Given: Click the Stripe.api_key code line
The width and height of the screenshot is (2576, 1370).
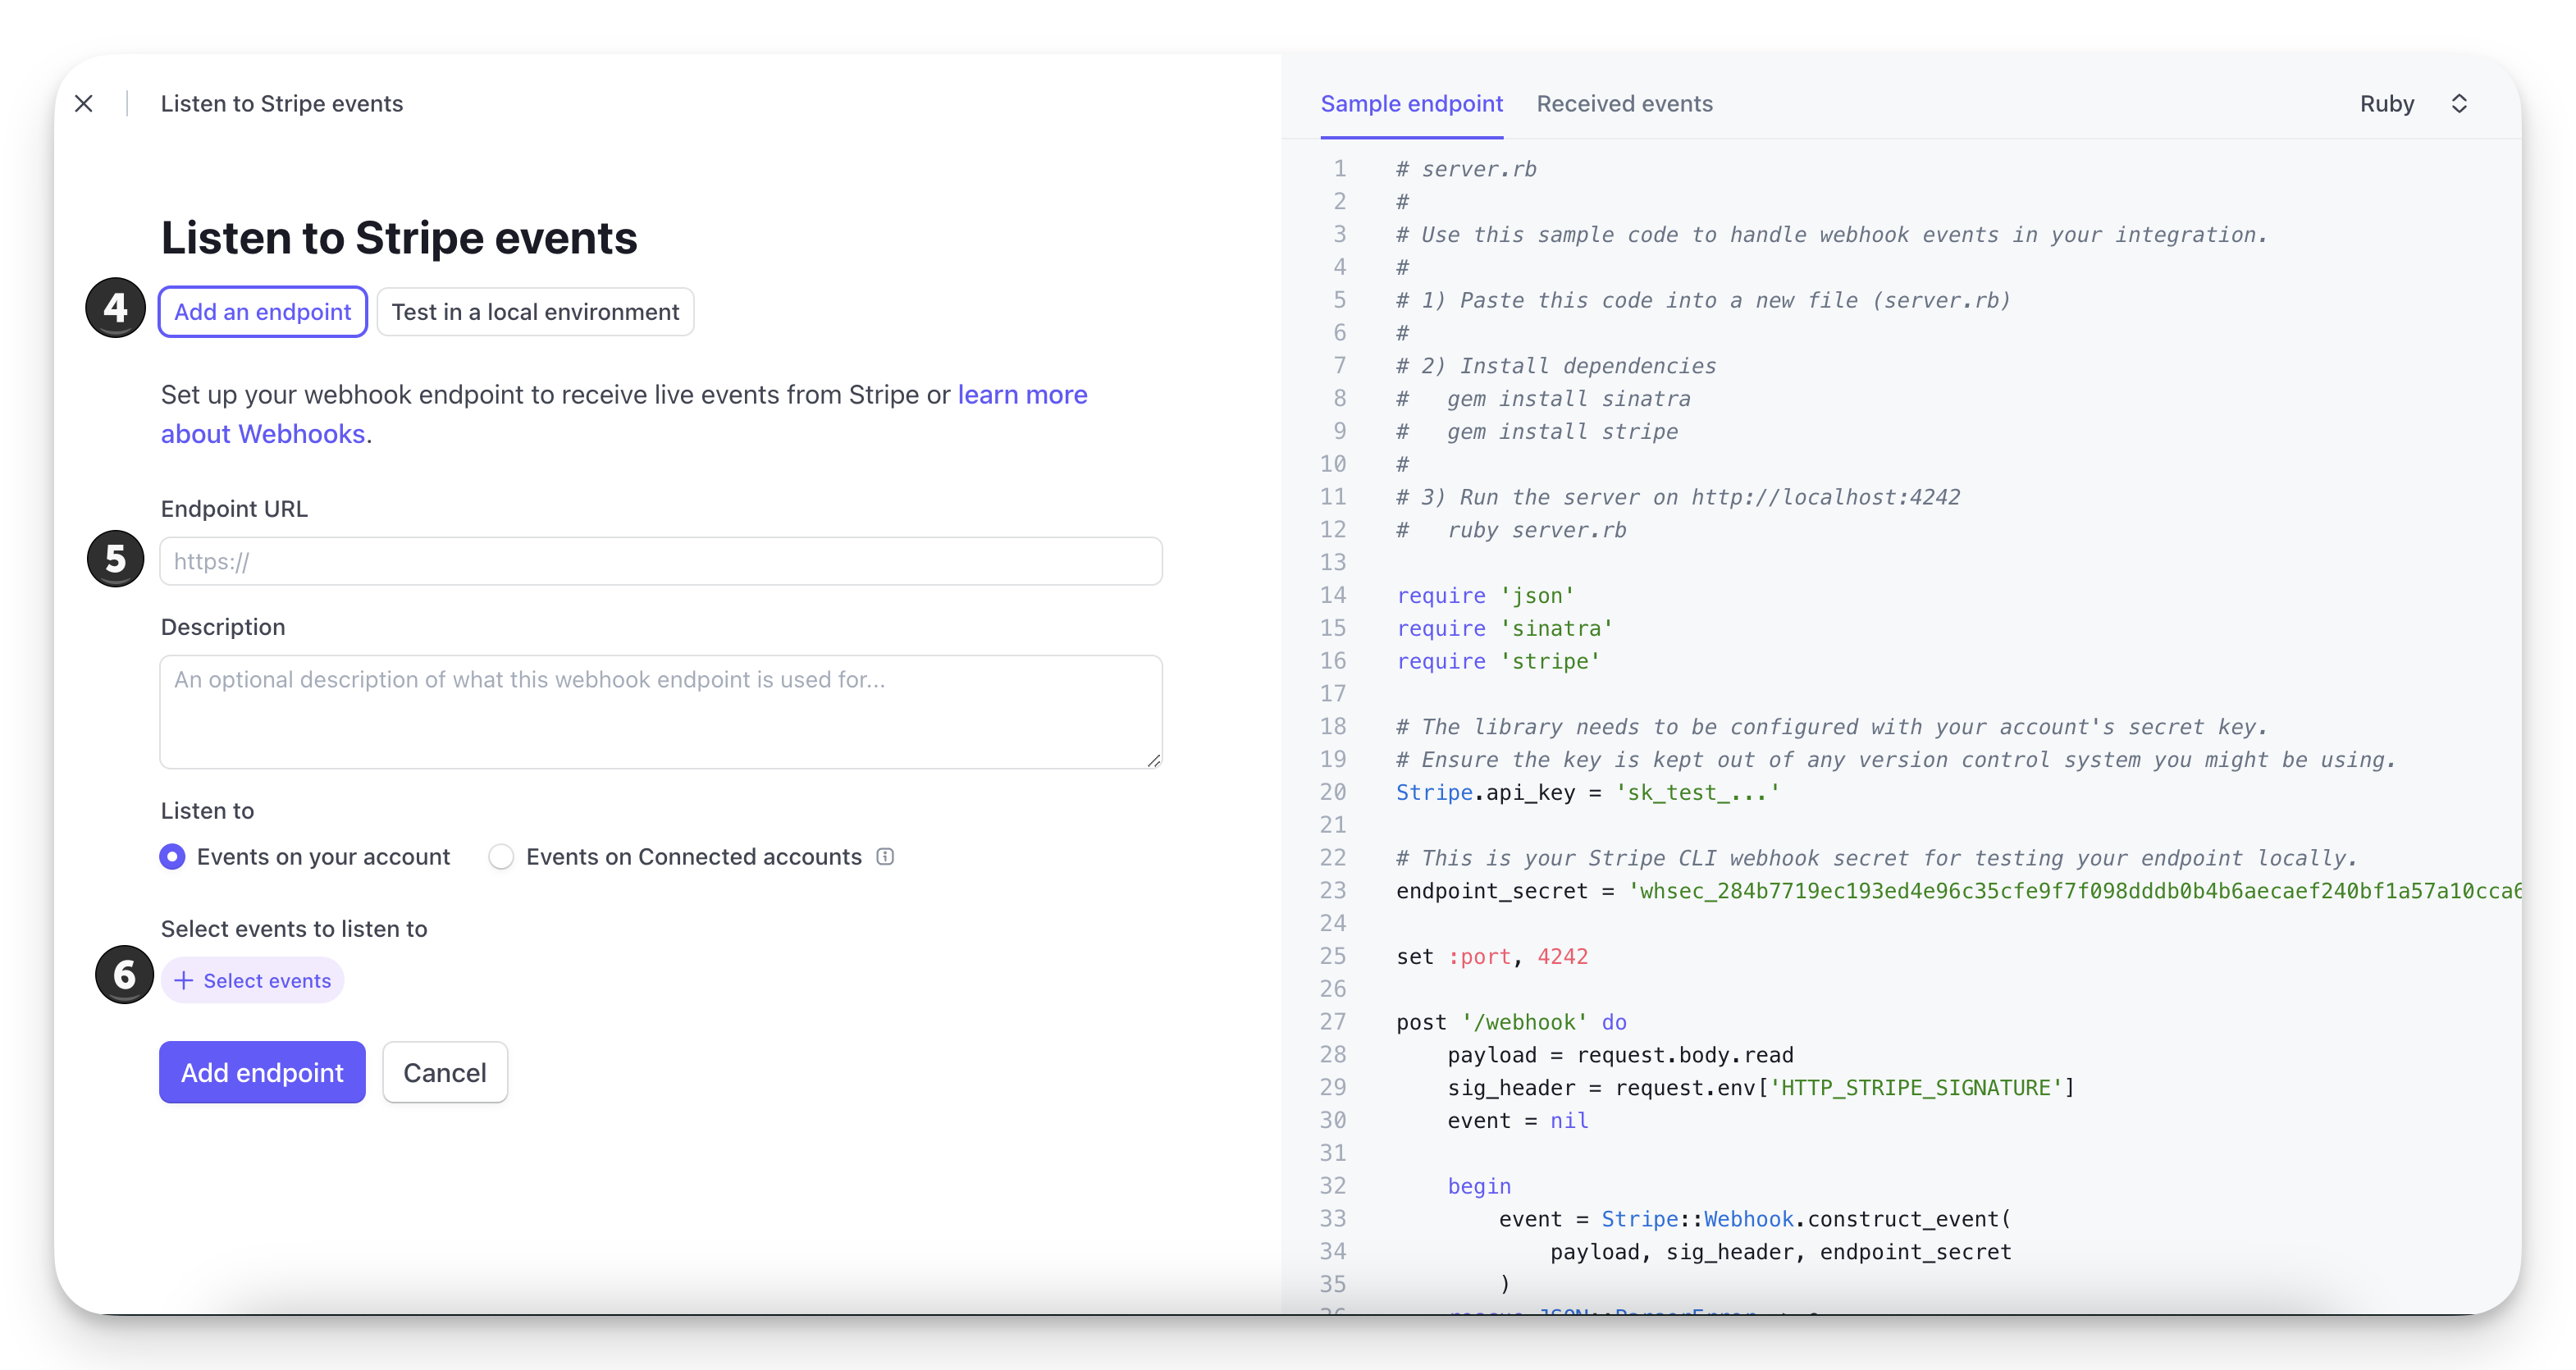Looking at the screenshot, I should coord(1588,792).
